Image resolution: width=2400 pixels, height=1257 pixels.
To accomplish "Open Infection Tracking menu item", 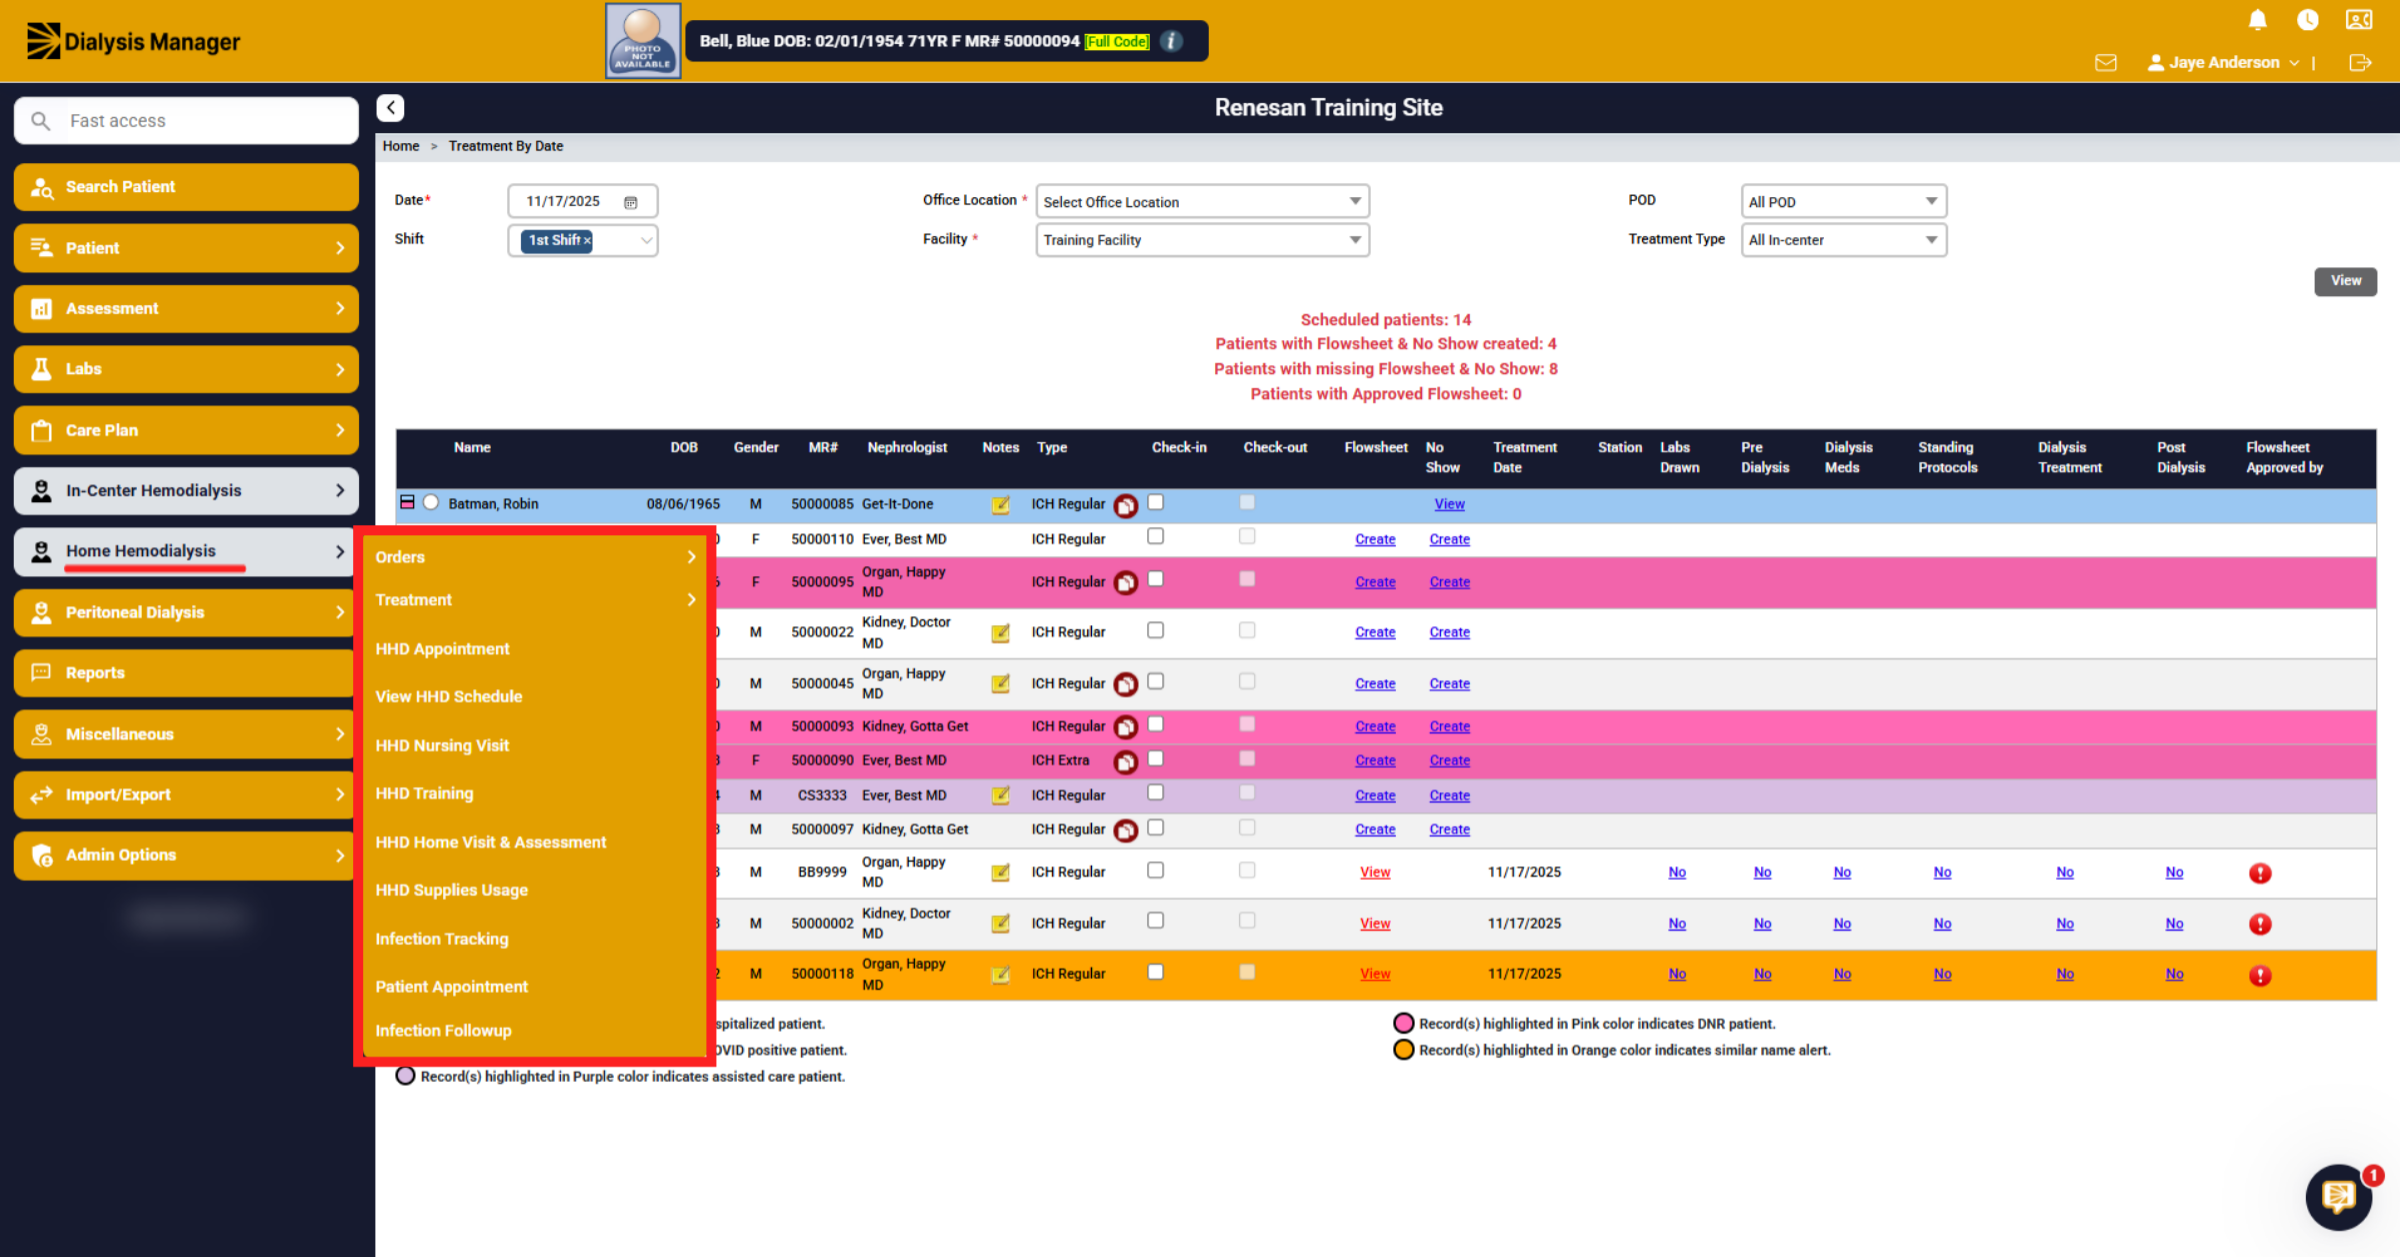I will pos(442,939).
